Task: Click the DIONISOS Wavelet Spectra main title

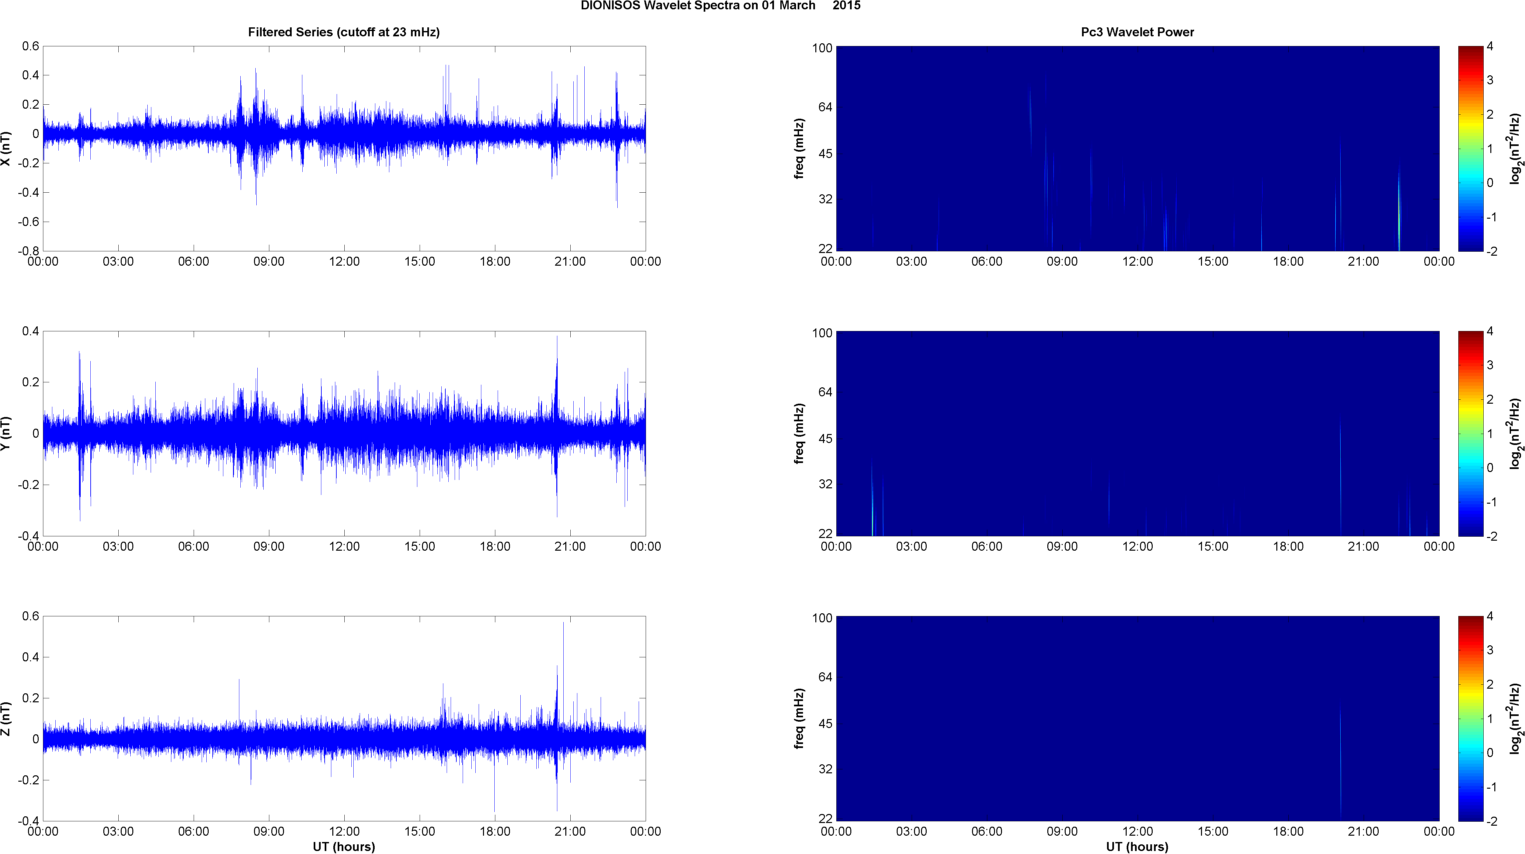Action: click(720, 6)
